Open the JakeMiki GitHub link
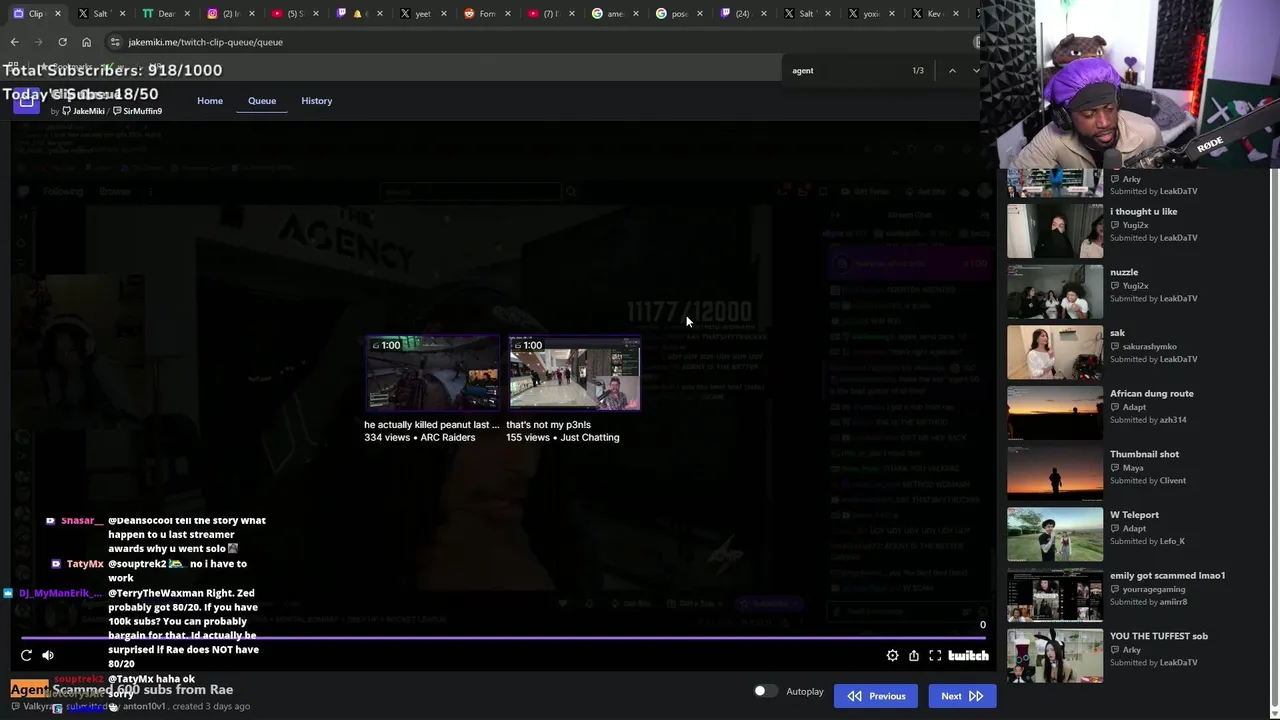This screenshot has height=720, width=1280. (83, 111)
